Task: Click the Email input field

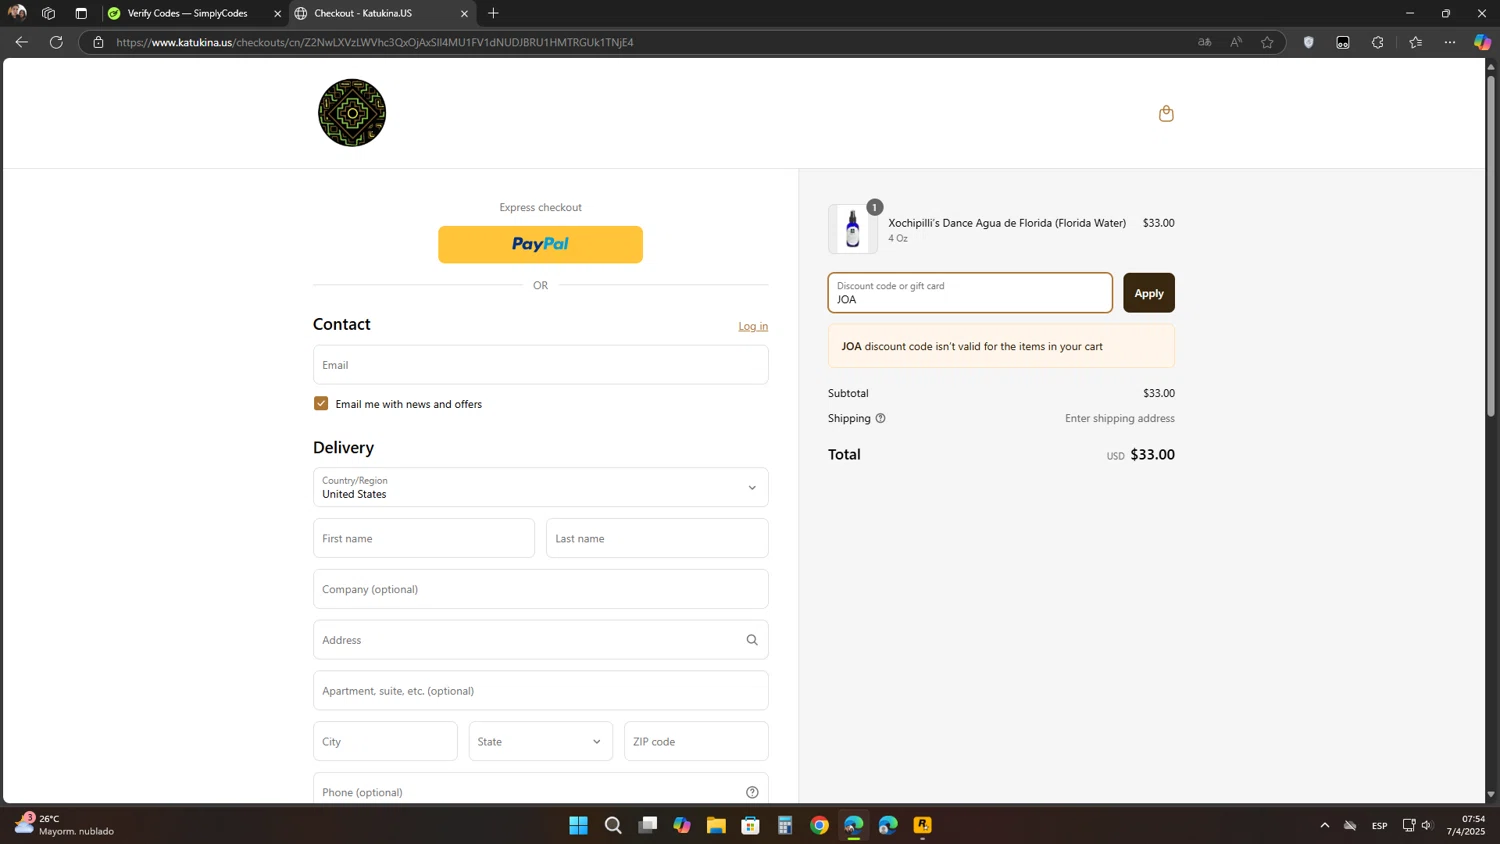Action: [541, 365]
